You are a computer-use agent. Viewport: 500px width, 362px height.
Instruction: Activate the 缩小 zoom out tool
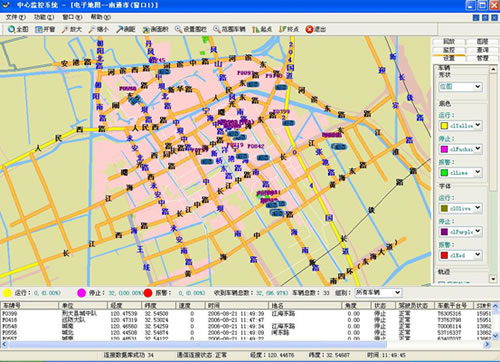point(98,29)
